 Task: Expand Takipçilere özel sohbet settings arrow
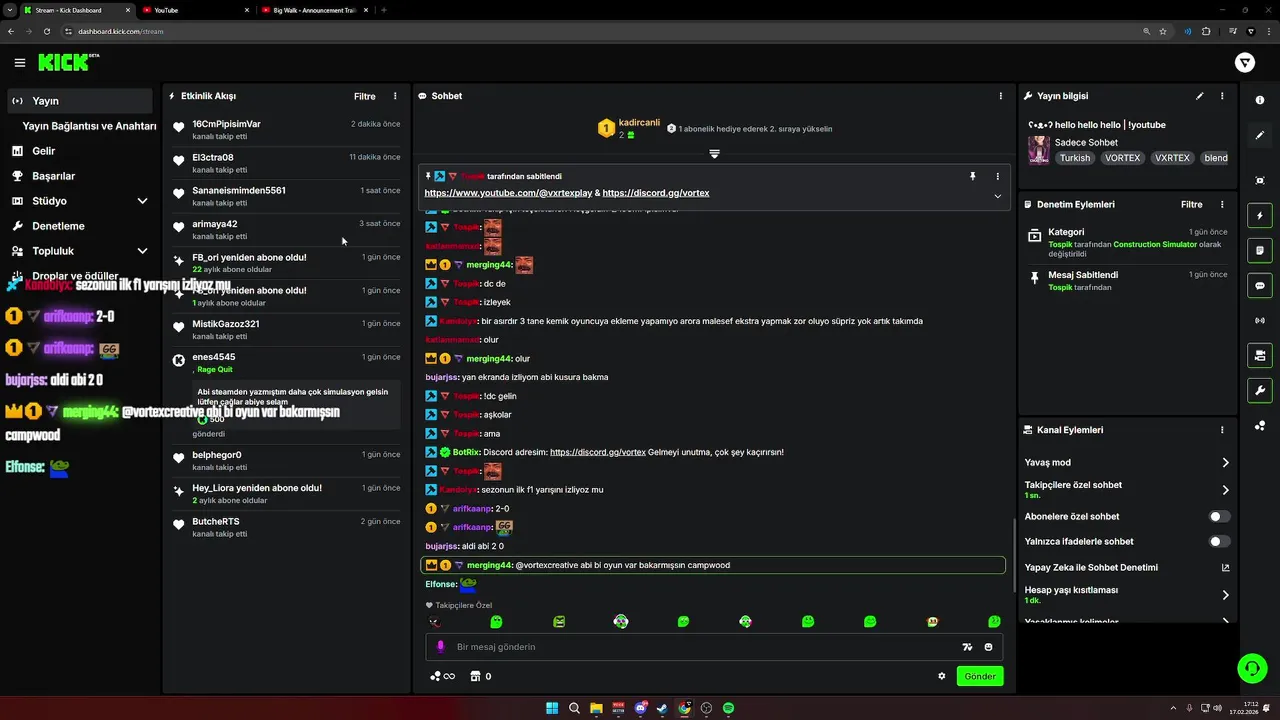pyautogui.click(x=1225, y=490)
